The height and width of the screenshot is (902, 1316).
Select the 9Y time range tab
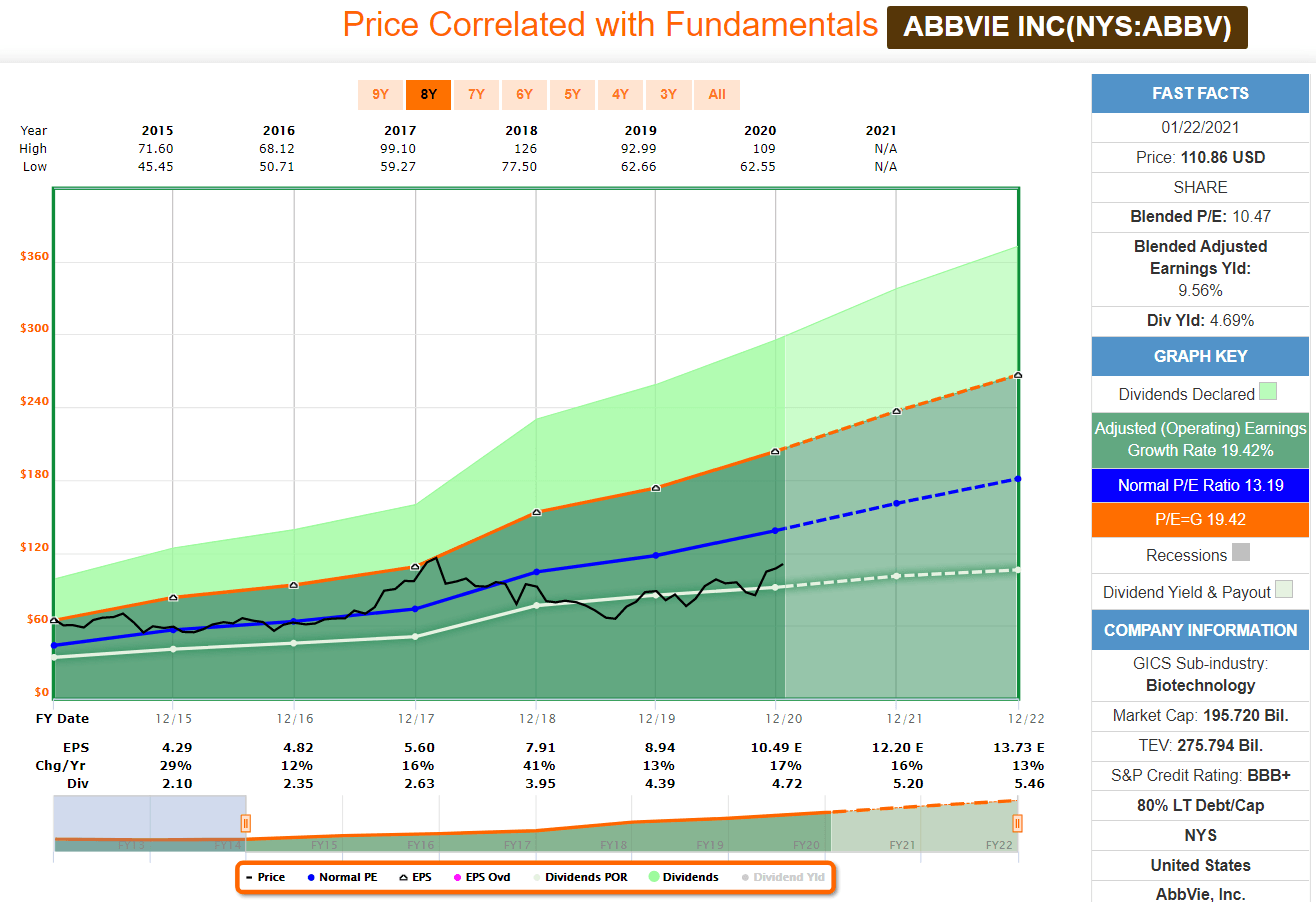[x=380, y=94]
